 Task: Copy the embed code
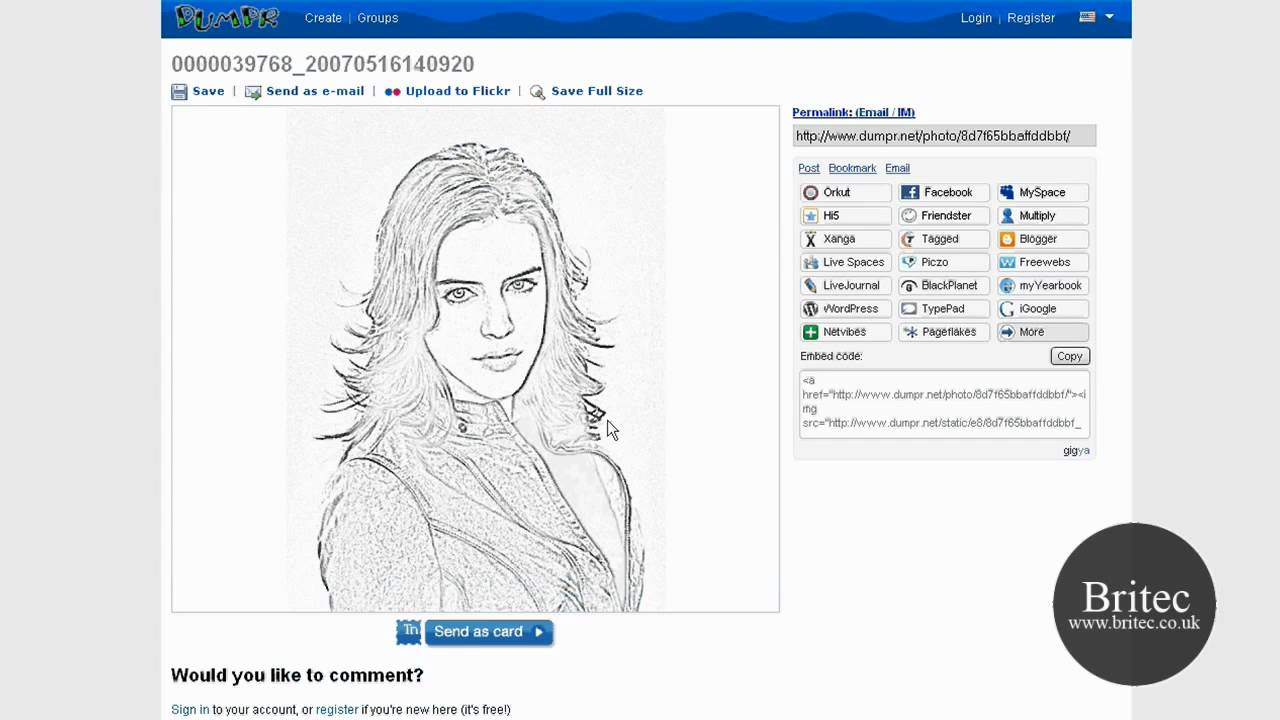(x=1069, y=356)
